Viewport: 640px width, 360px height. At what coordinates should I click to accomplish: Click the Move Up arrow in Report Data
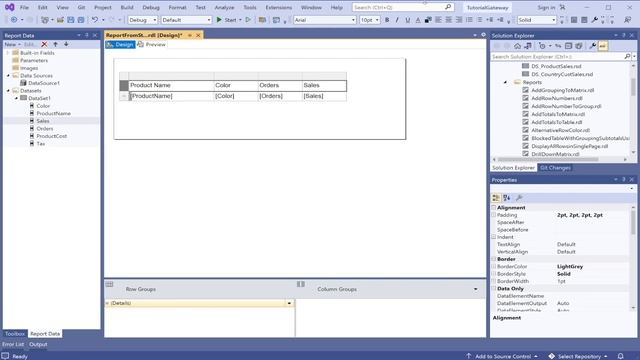tap(56, 44)
